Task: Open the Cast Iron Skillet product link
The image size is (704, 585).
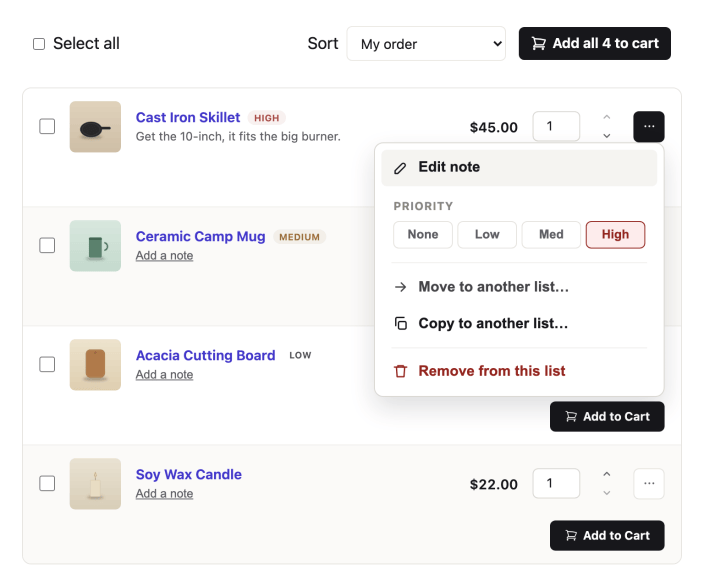Action: (x=188, y=118)
